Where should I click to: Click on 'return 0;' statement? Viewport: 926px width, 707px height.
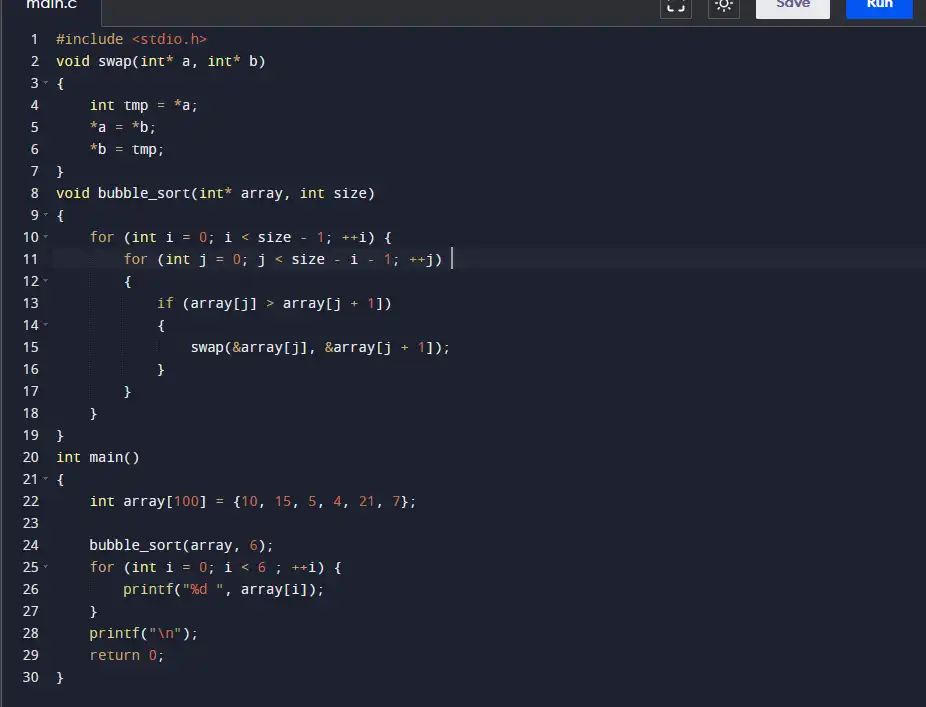[x=126, y=655]
